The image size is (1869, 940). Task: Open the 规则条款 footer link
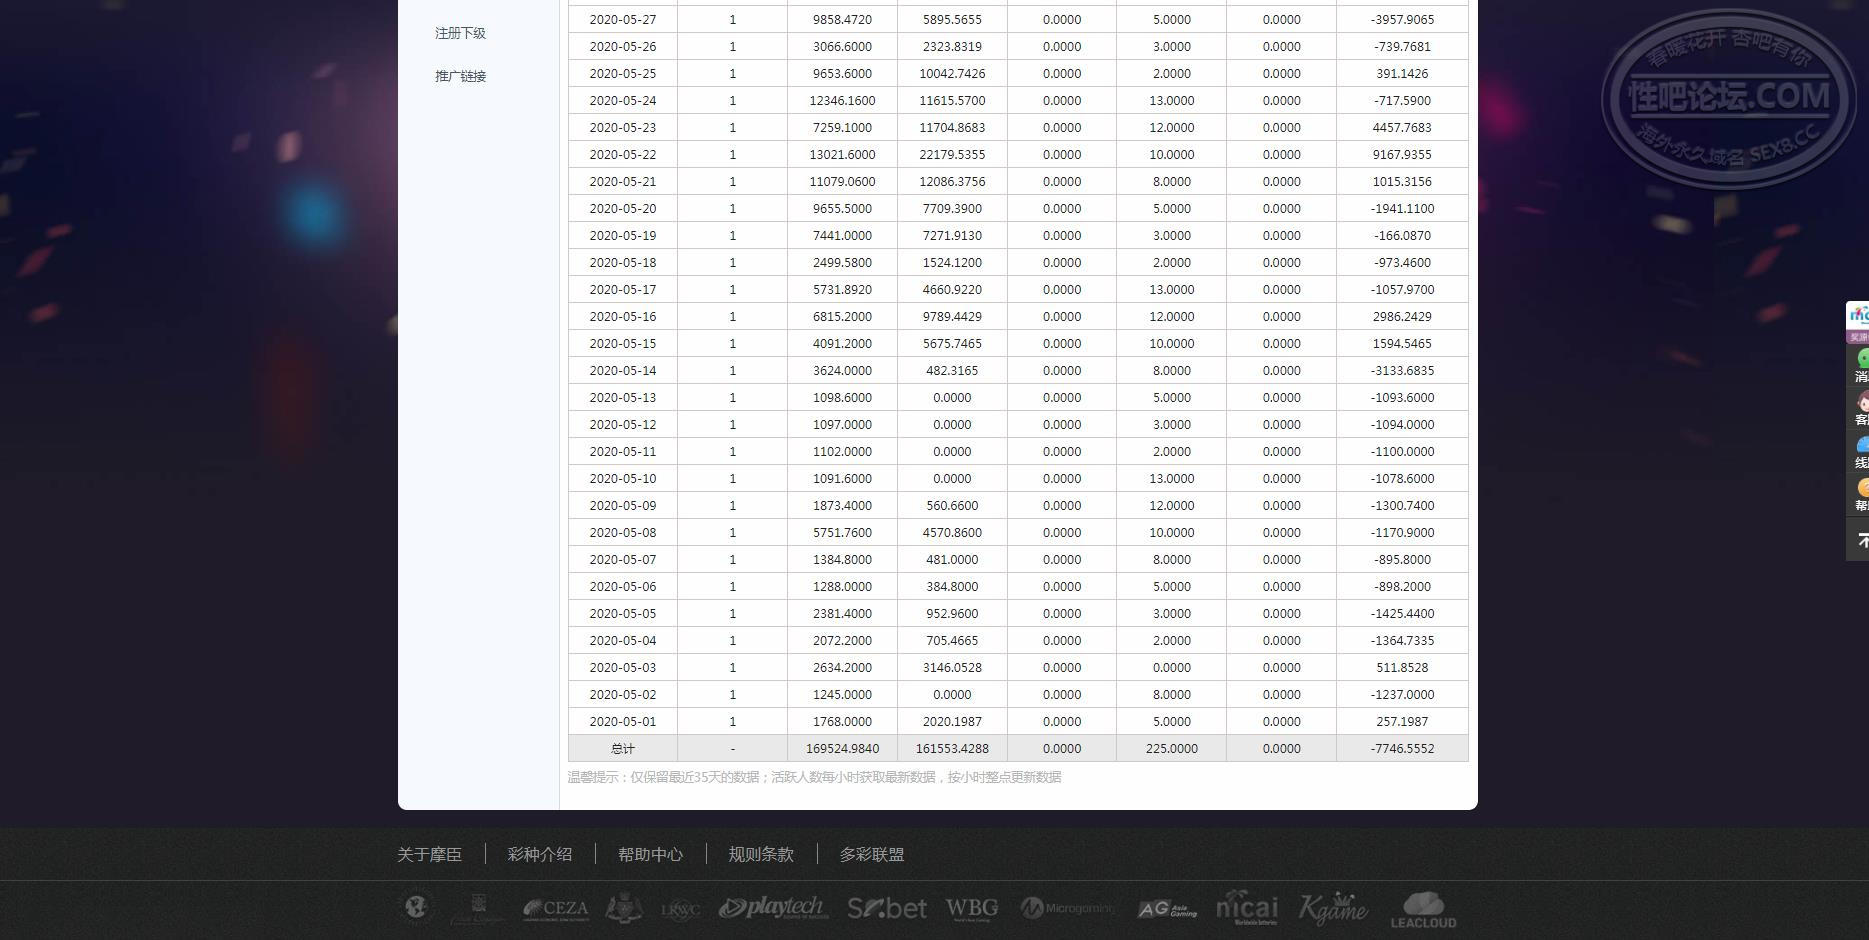pos(761,854)
